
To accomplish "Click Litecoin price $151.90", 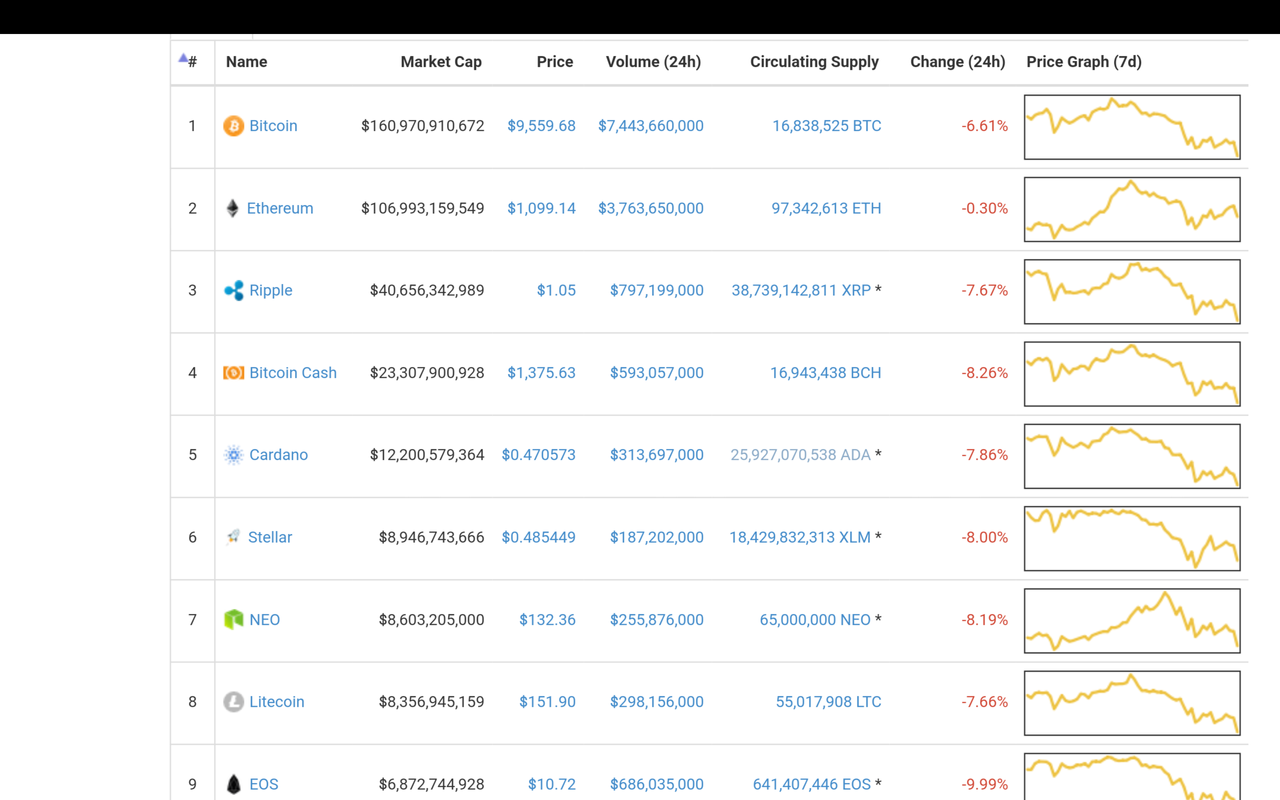I will click(547, 702).
